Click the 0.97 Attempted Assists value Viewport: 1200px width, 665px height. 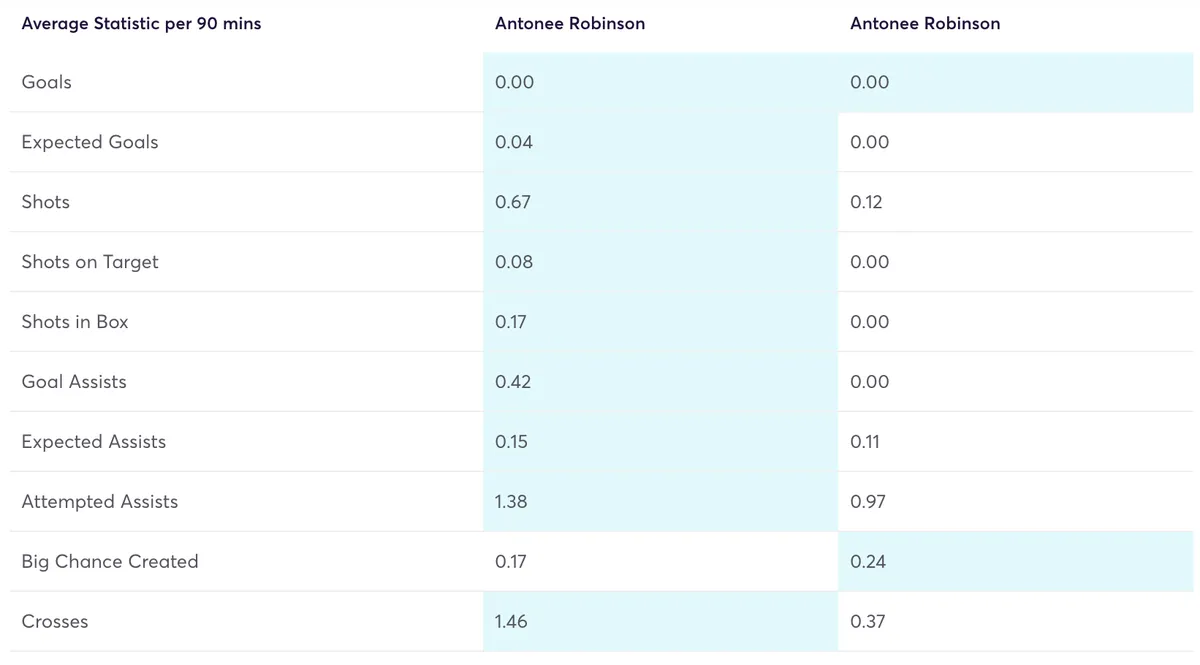pyautogui.click(x=868, y=502)
